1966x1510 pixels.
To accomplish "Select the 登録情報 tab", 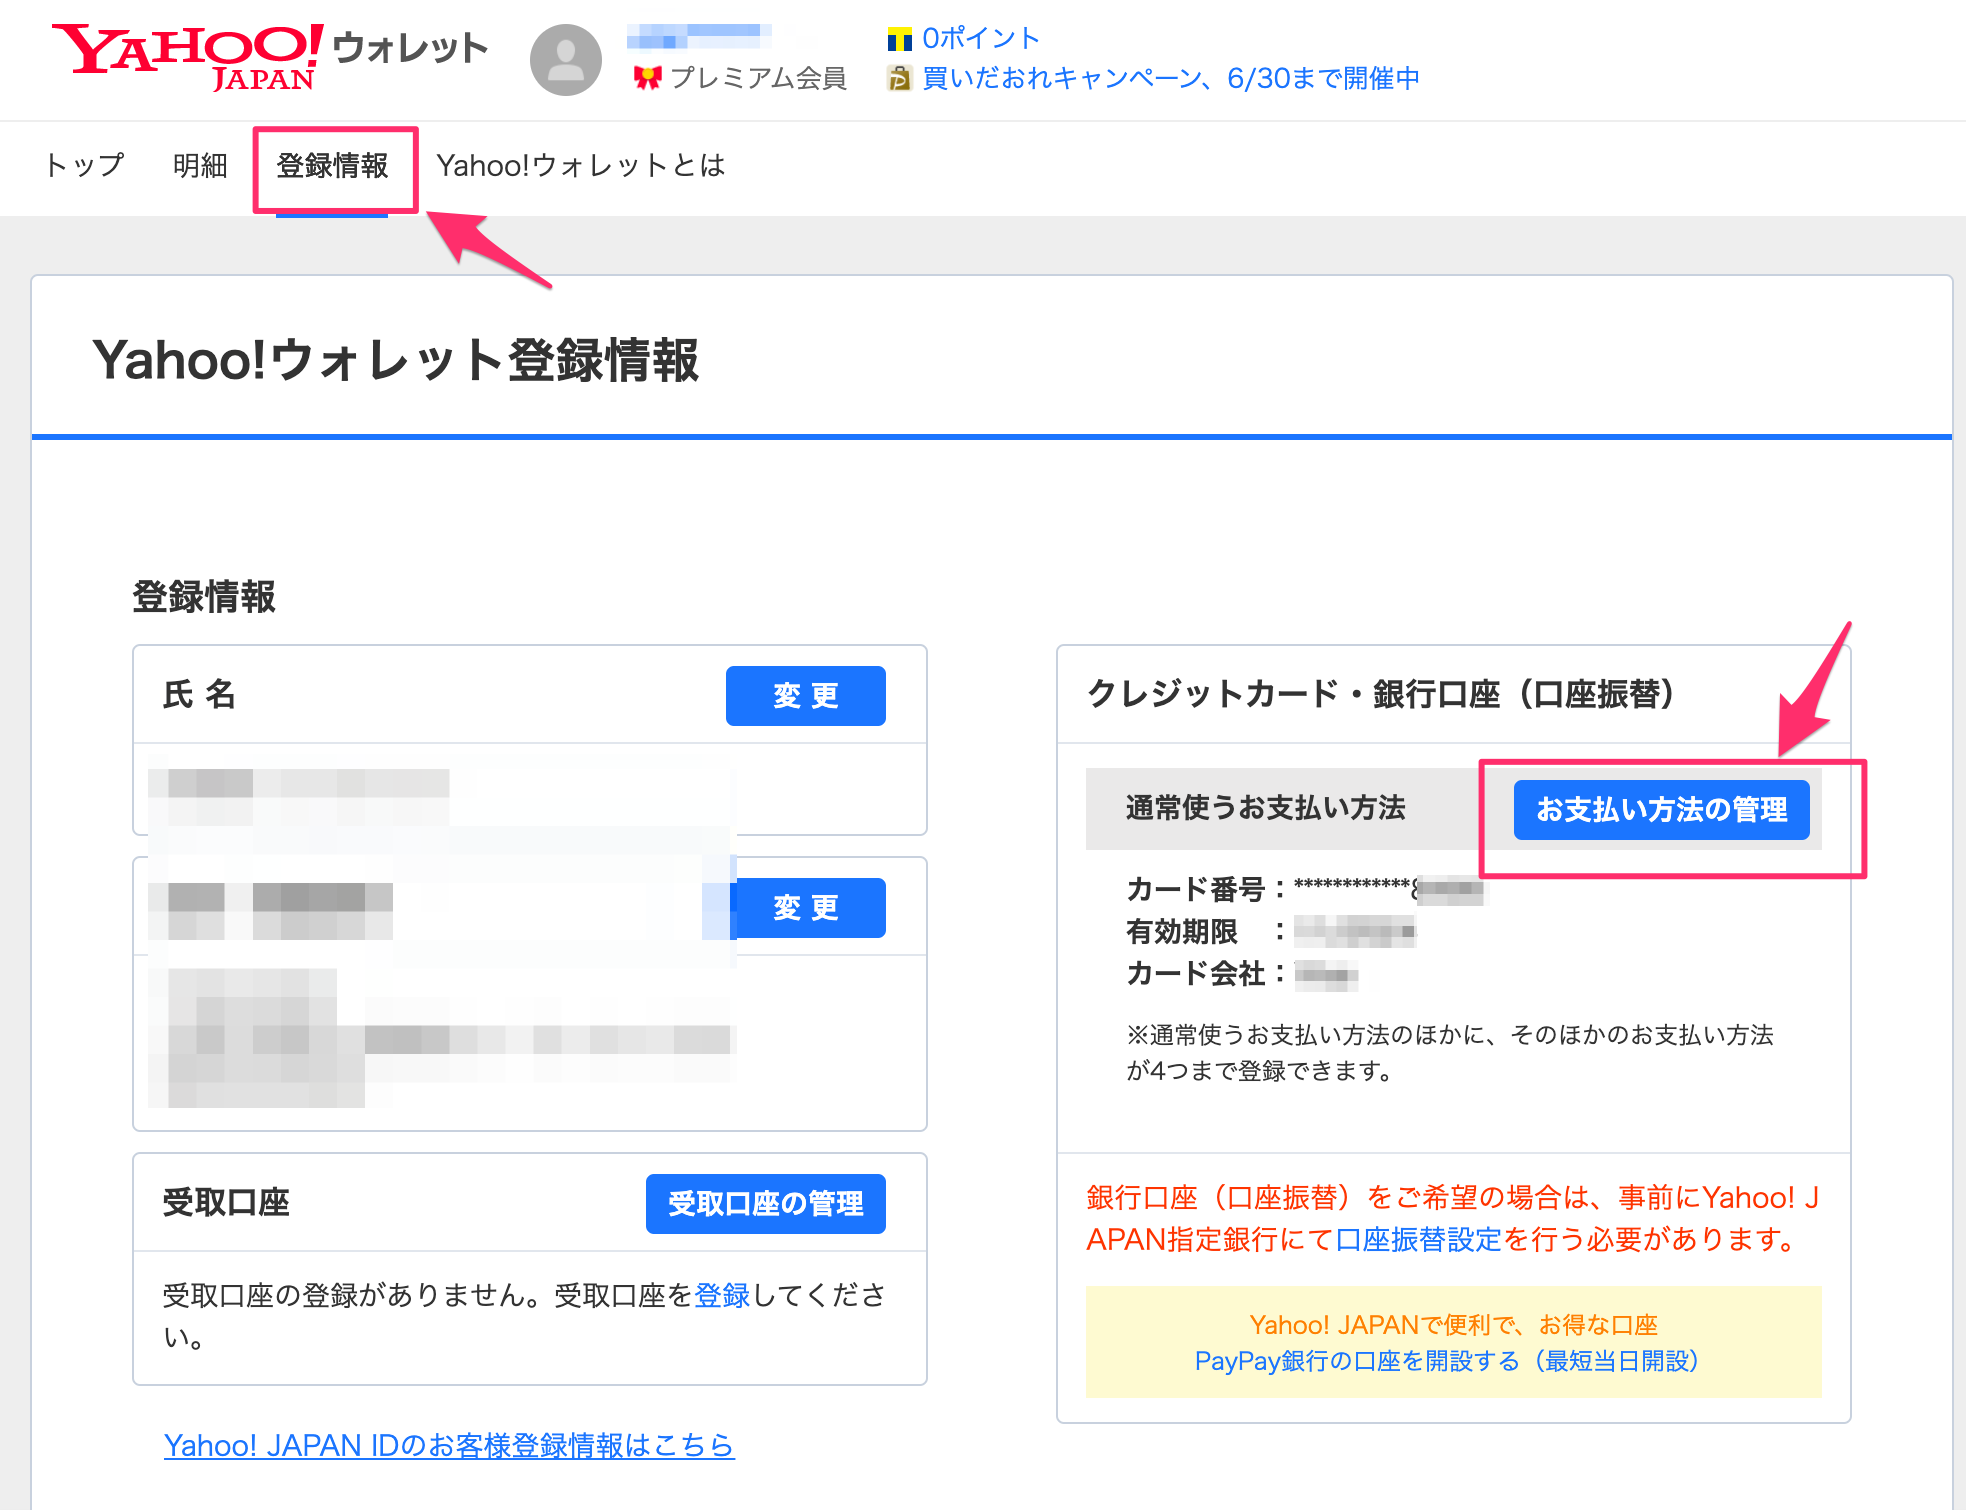I will (332, 166).
